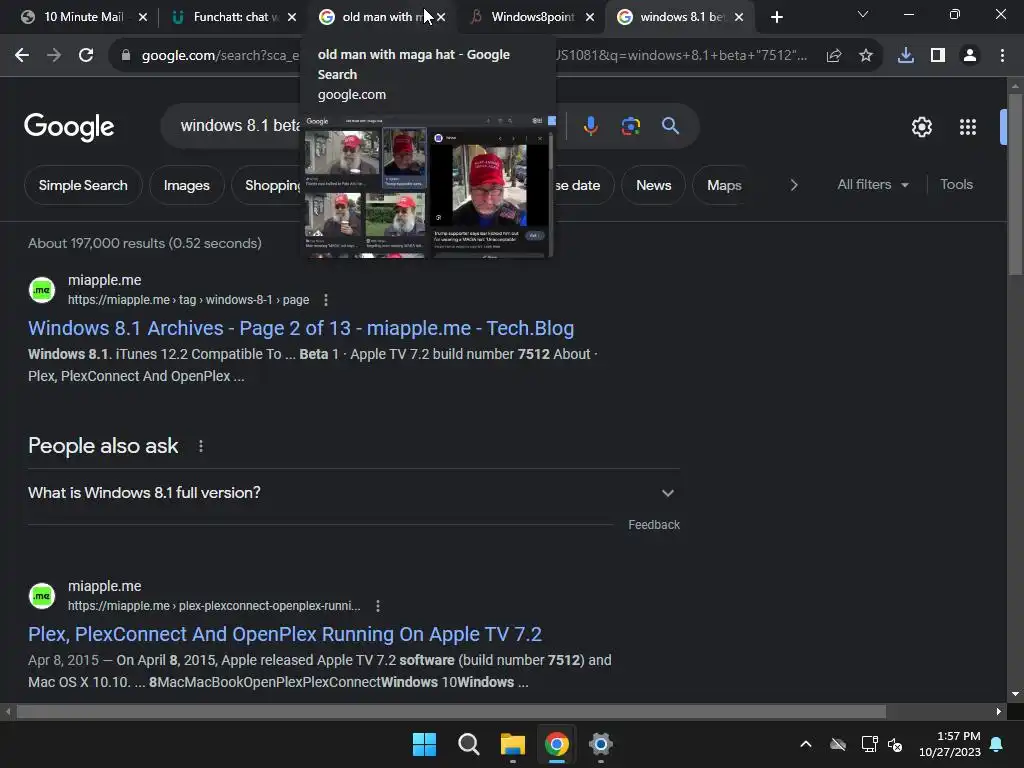The width and height of the screenshot is (1024, 768).
Task: View site info via the lock icon
Action: coord(126,56)
